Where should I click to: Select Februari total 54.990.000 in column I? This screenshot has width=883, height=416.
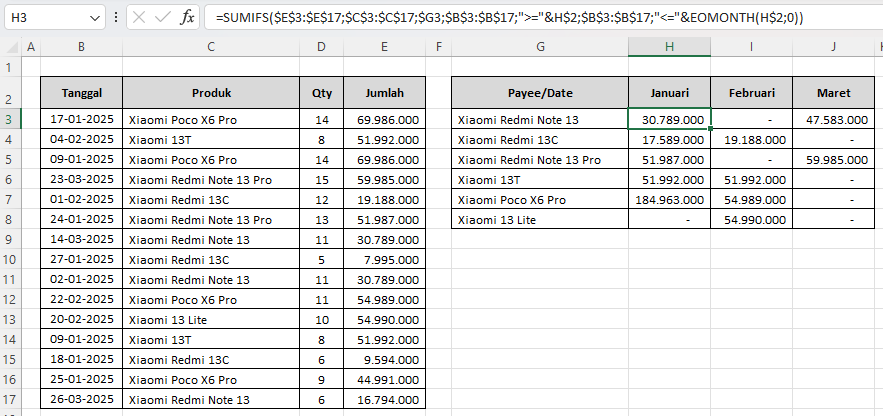click(751, 220)
